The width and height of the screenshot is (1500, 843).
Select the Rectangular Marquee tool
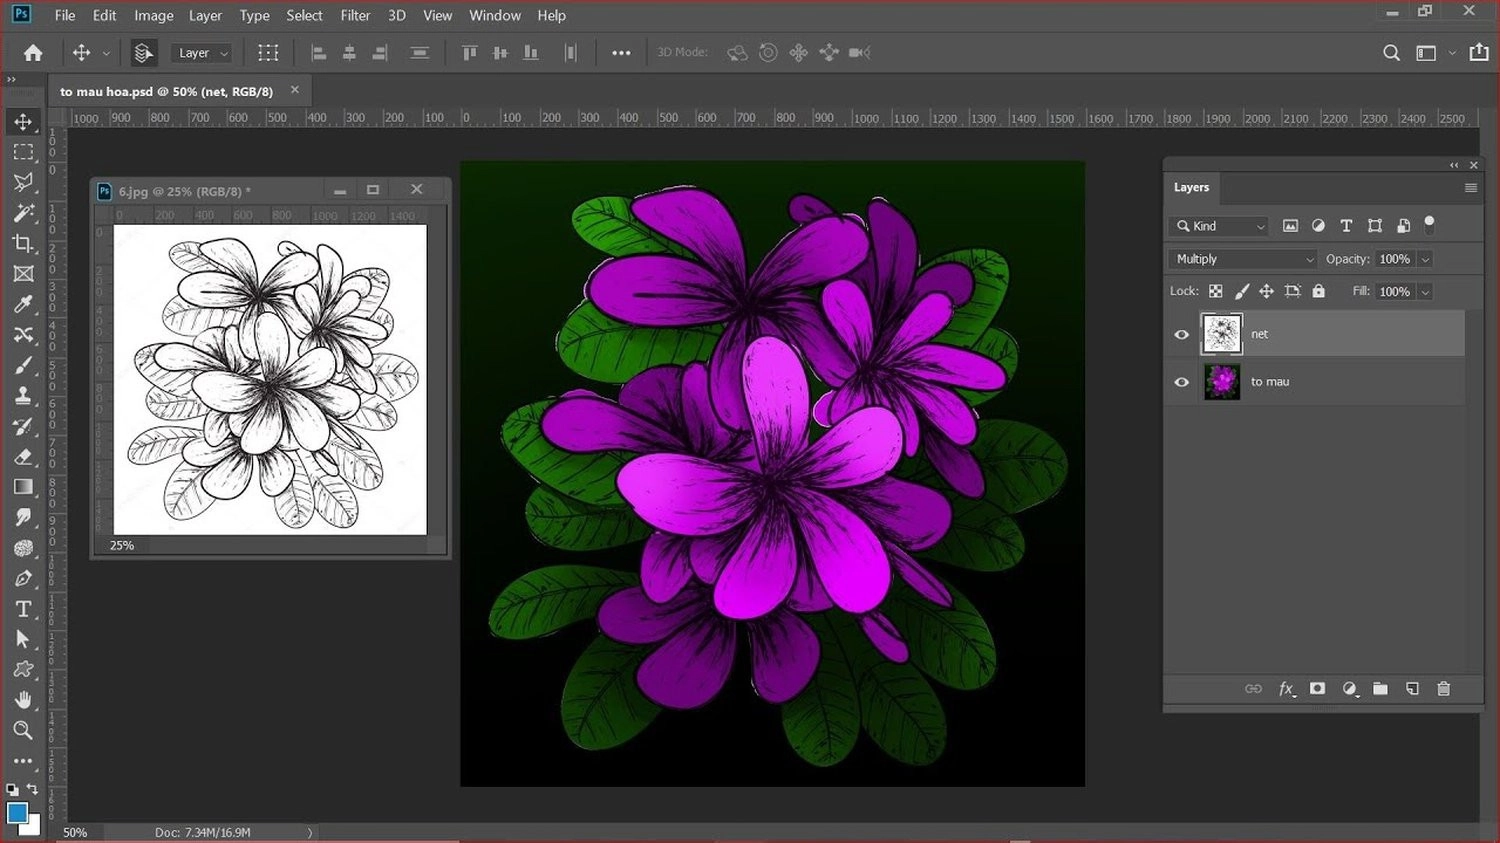coord(23,152)
